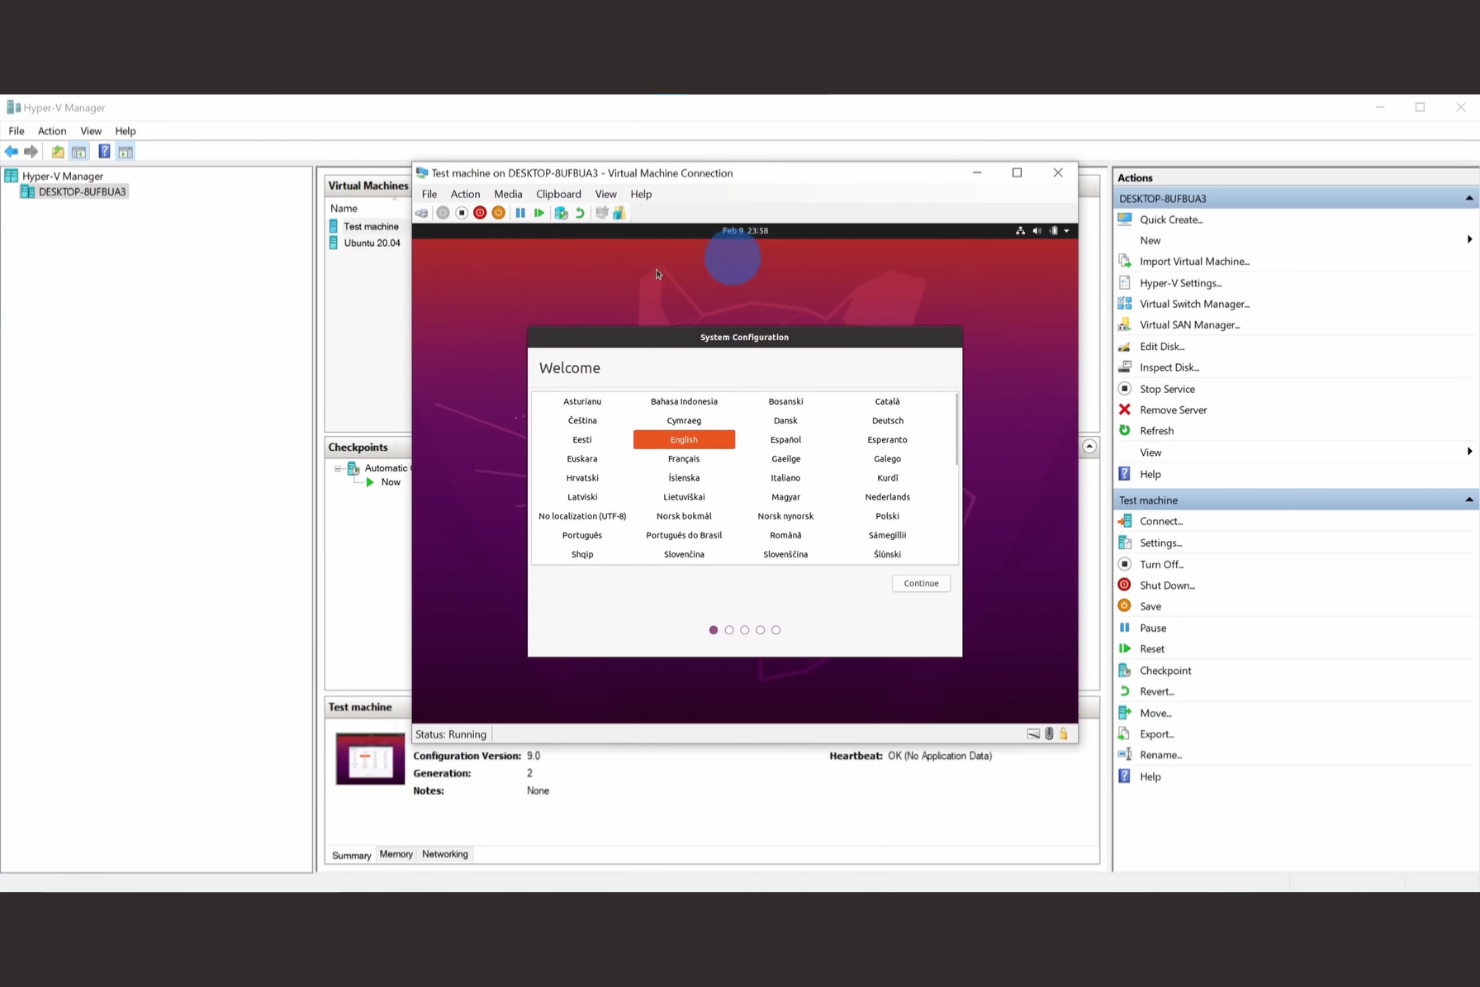Click the Remove Server red X icon

1124,410
